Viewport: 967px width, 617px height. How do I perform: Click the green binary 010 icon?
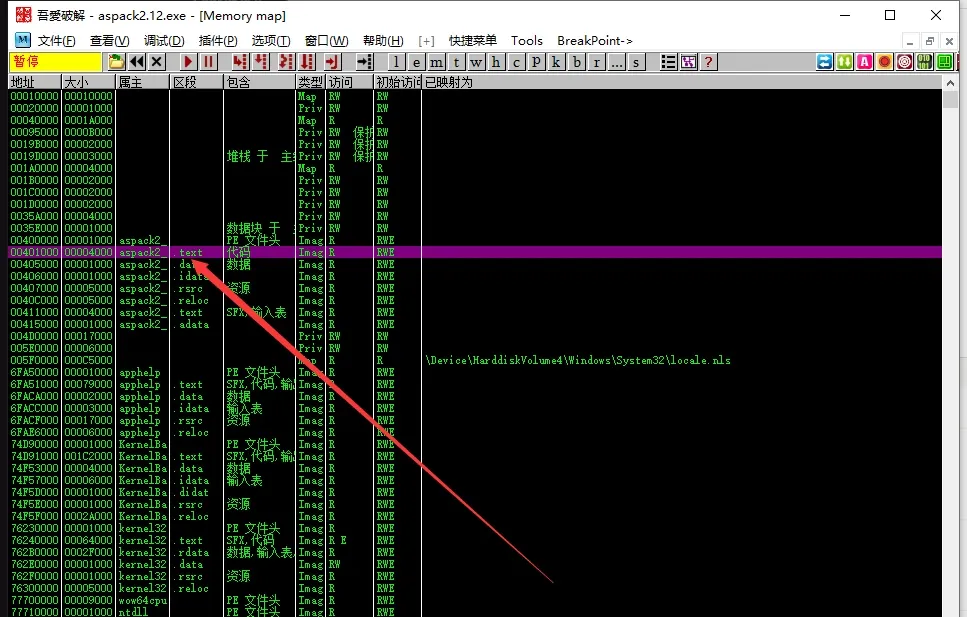[x=924, y=62]
